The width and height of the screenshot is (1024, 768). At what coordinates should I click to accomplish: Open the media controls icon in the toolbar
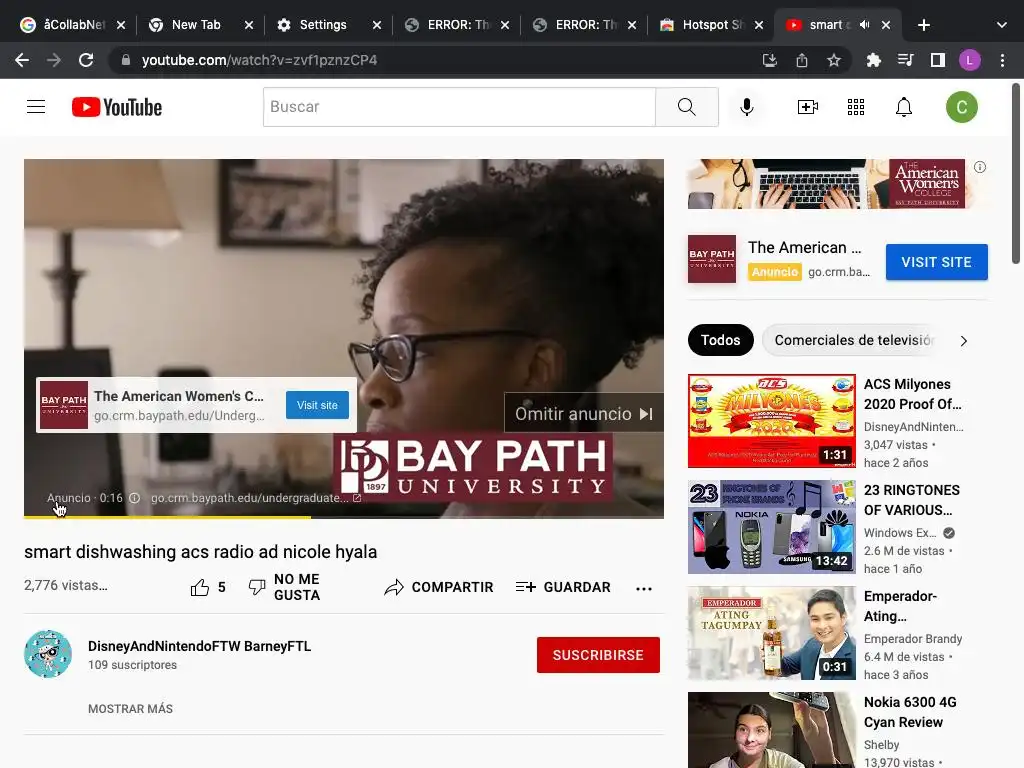[905, 60]
